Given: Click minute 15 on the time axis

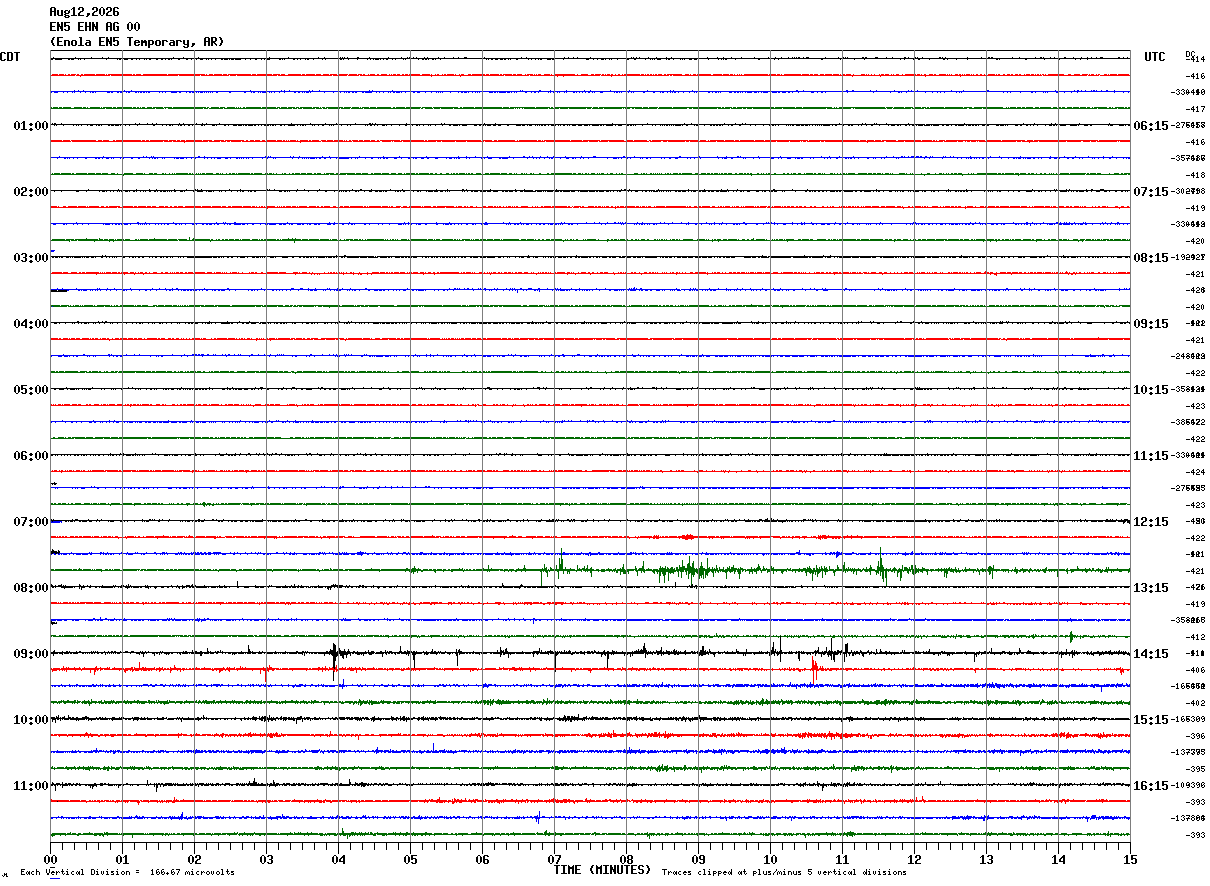Looking at the screenshot, I should coord(1130,859).
